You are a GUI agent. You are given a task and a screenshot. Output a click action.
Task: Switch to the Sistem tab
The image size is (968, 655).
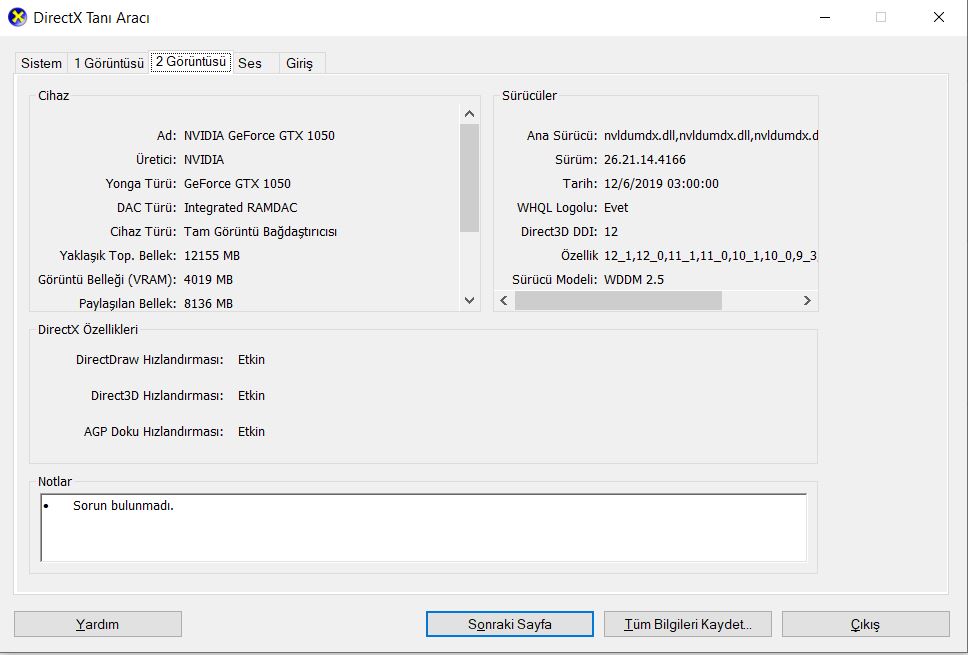41,63
